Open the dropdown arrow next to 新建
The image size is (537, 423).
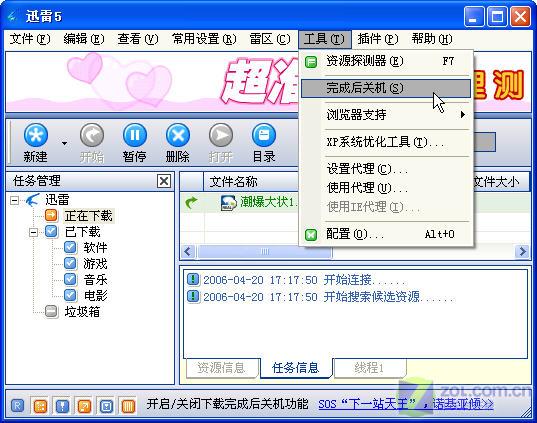[x=64, y=143]
